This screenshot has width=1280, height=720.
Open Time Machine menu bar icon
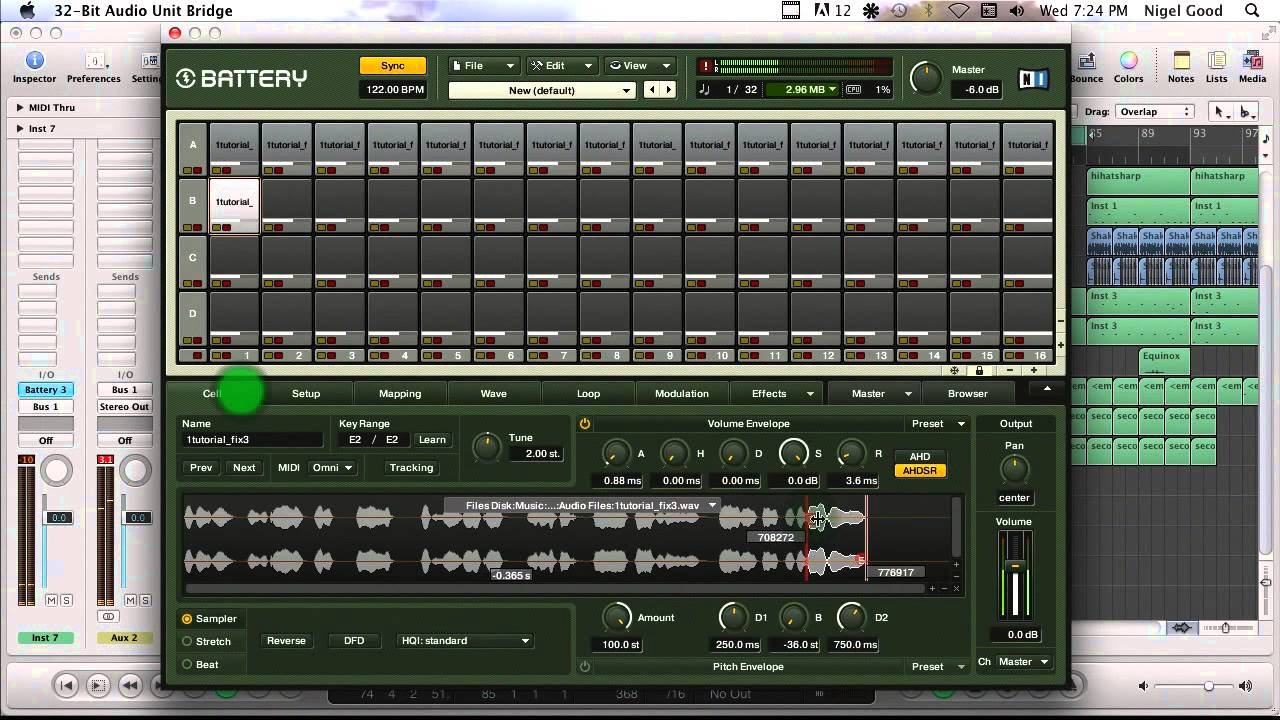(899, 11)
